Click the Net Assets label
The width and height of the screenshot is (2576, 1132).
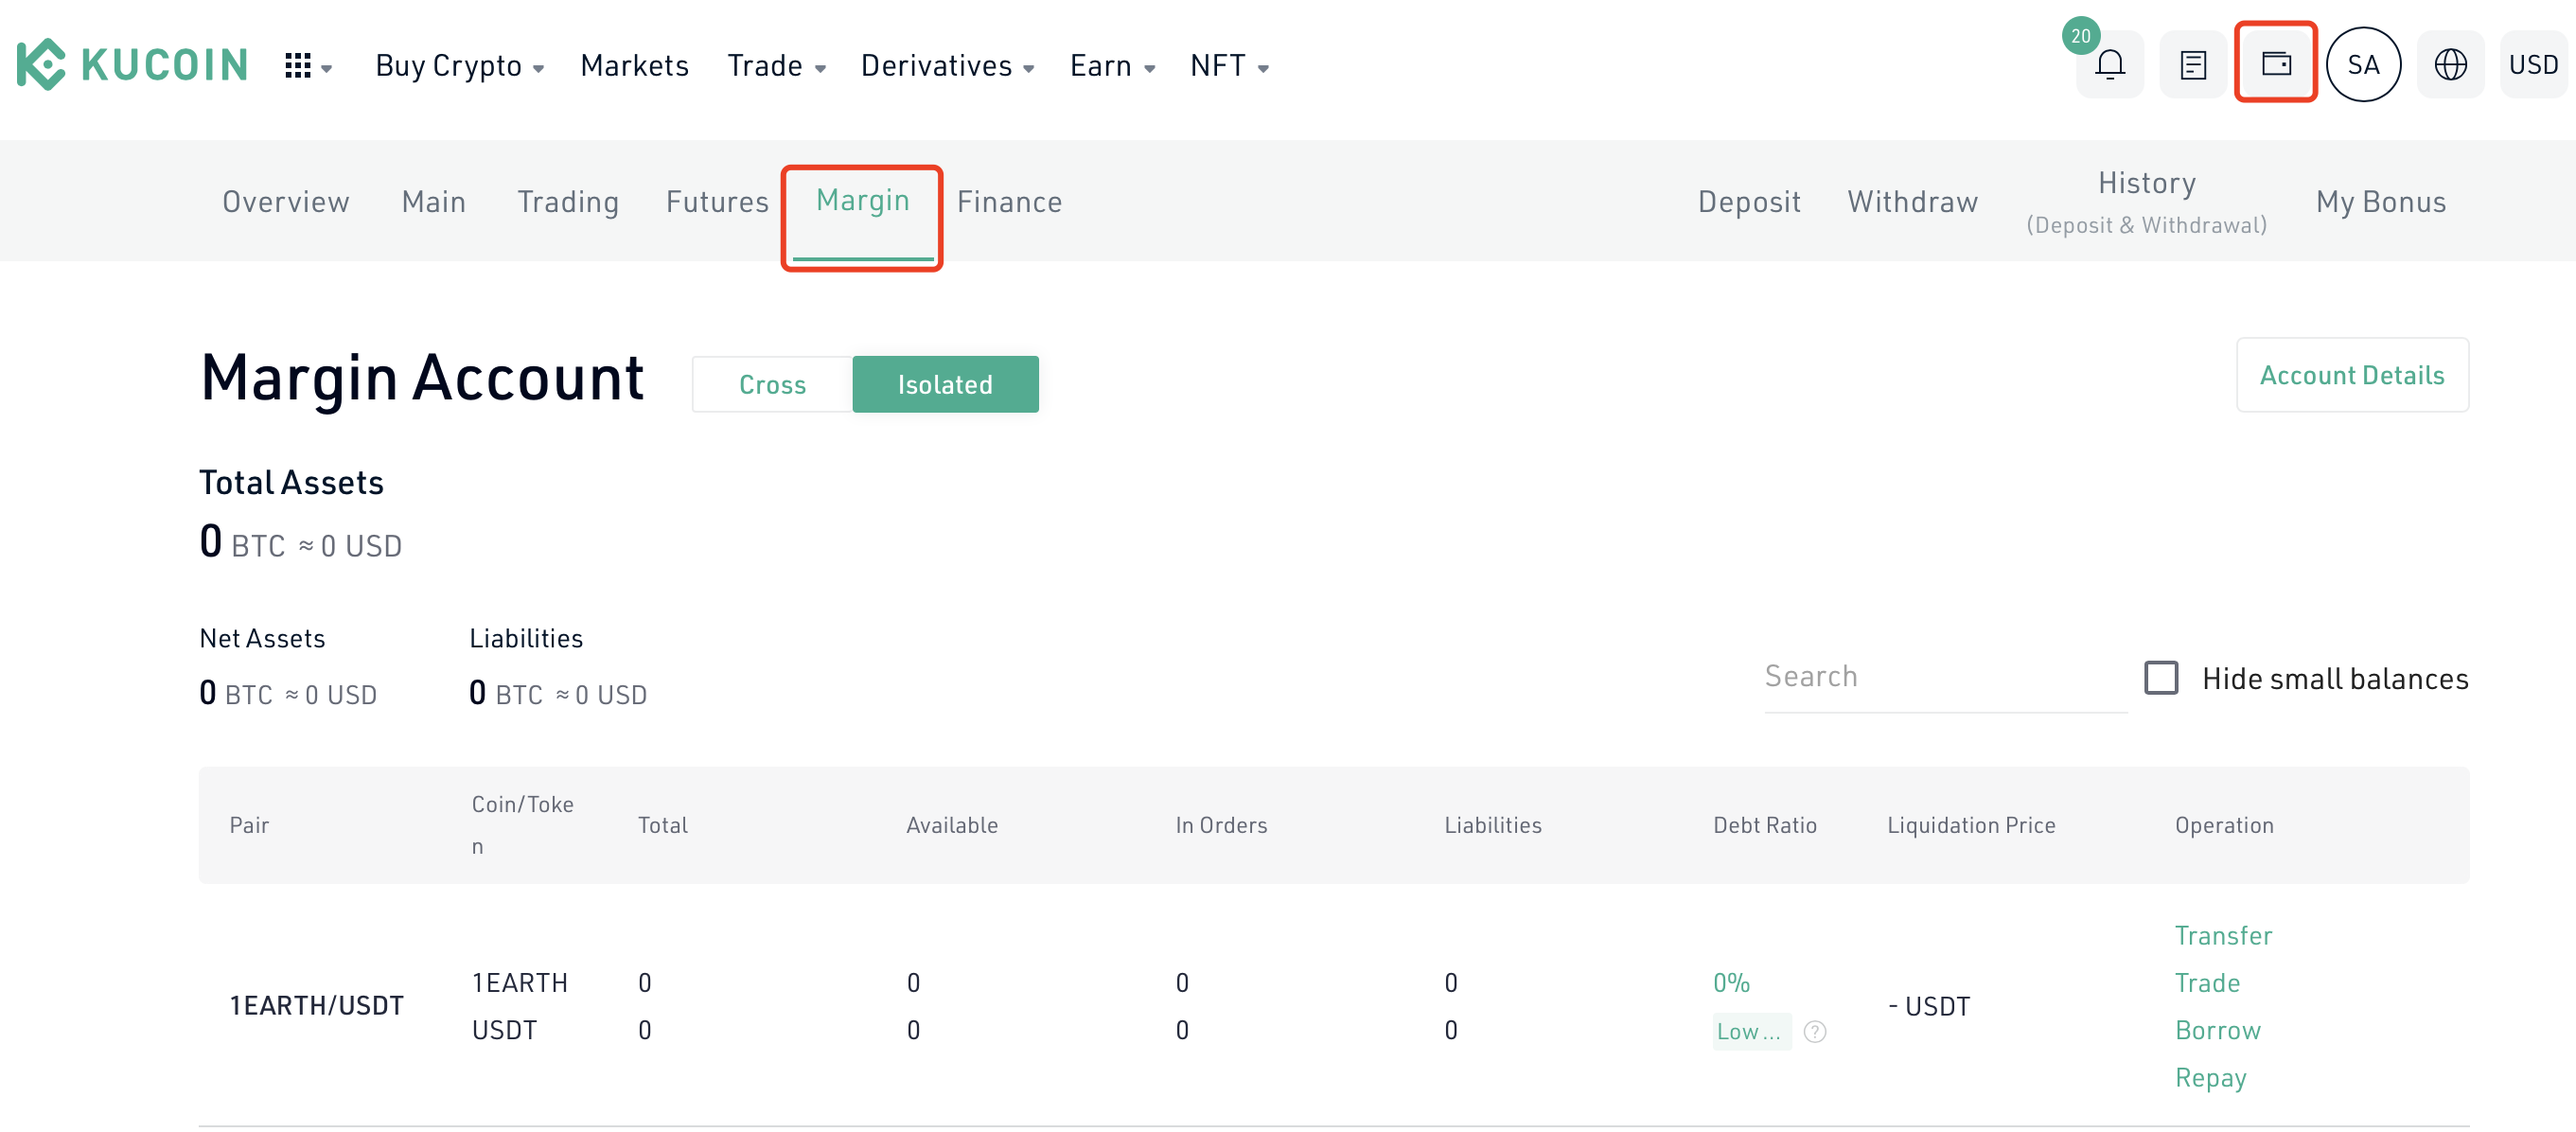coord(262,638)
